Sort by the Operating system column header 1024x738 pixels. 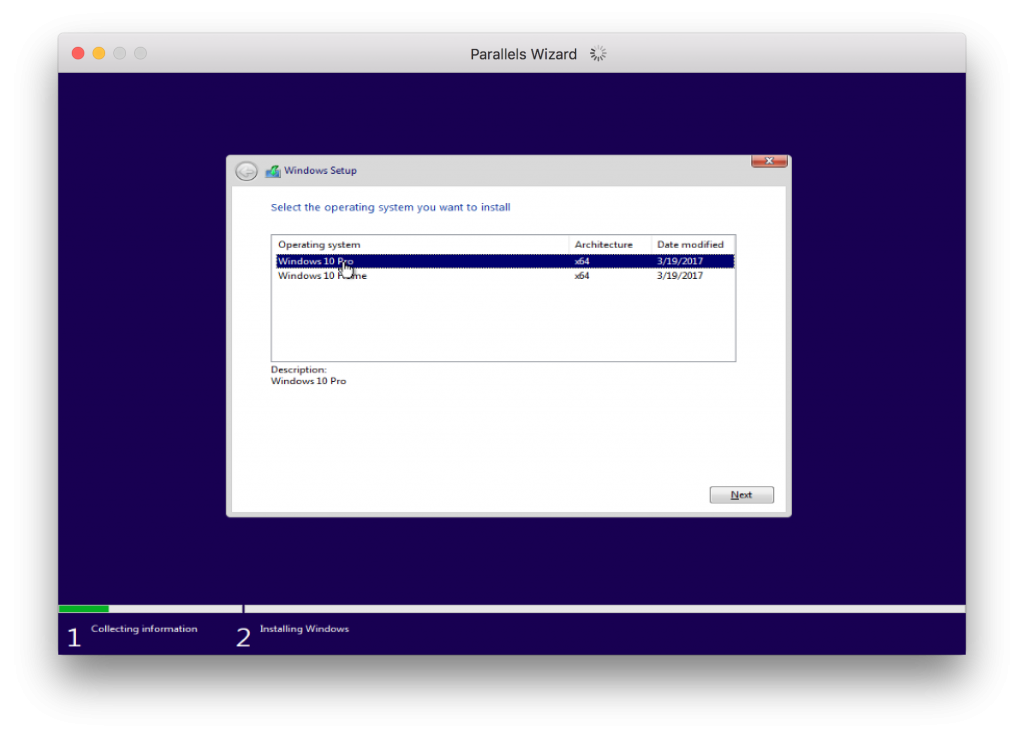coord(319,244)
